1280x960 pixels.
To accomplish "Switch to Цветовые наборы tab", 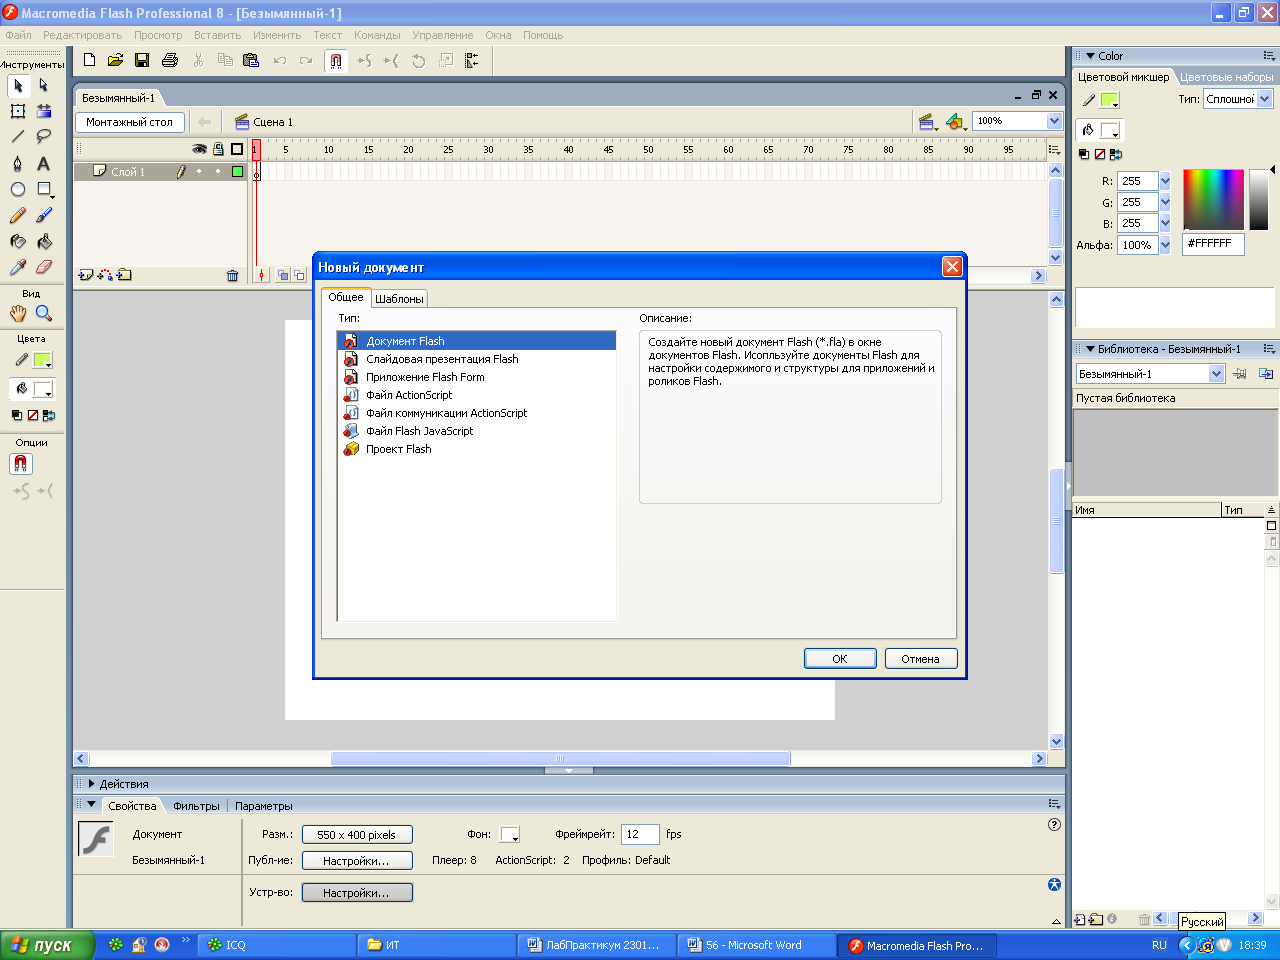I will tap(1226, 77).
